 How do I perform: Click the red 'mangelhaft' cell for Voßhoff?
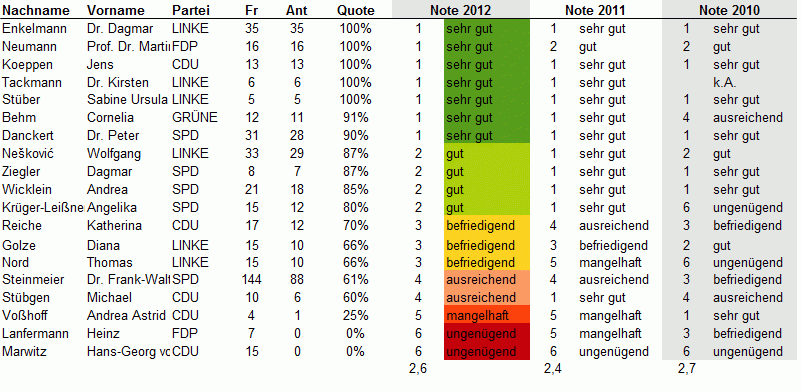pos(486,315)
